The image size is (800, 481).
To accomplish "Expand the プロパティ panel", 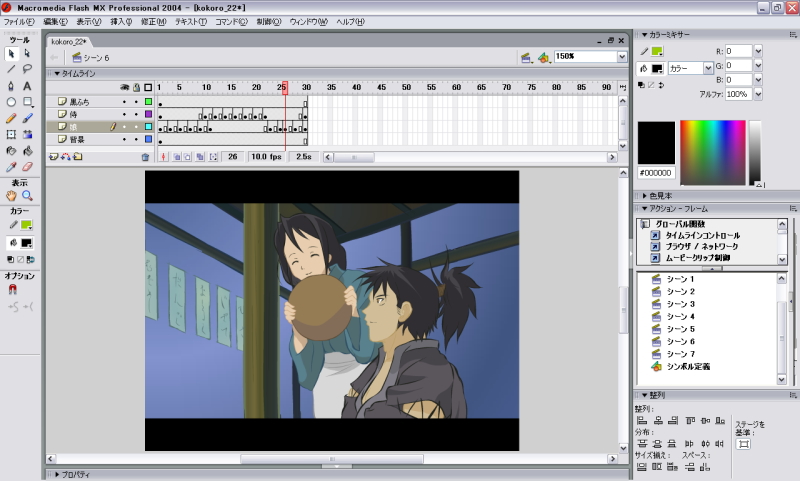I will click(x=57, y=475).
